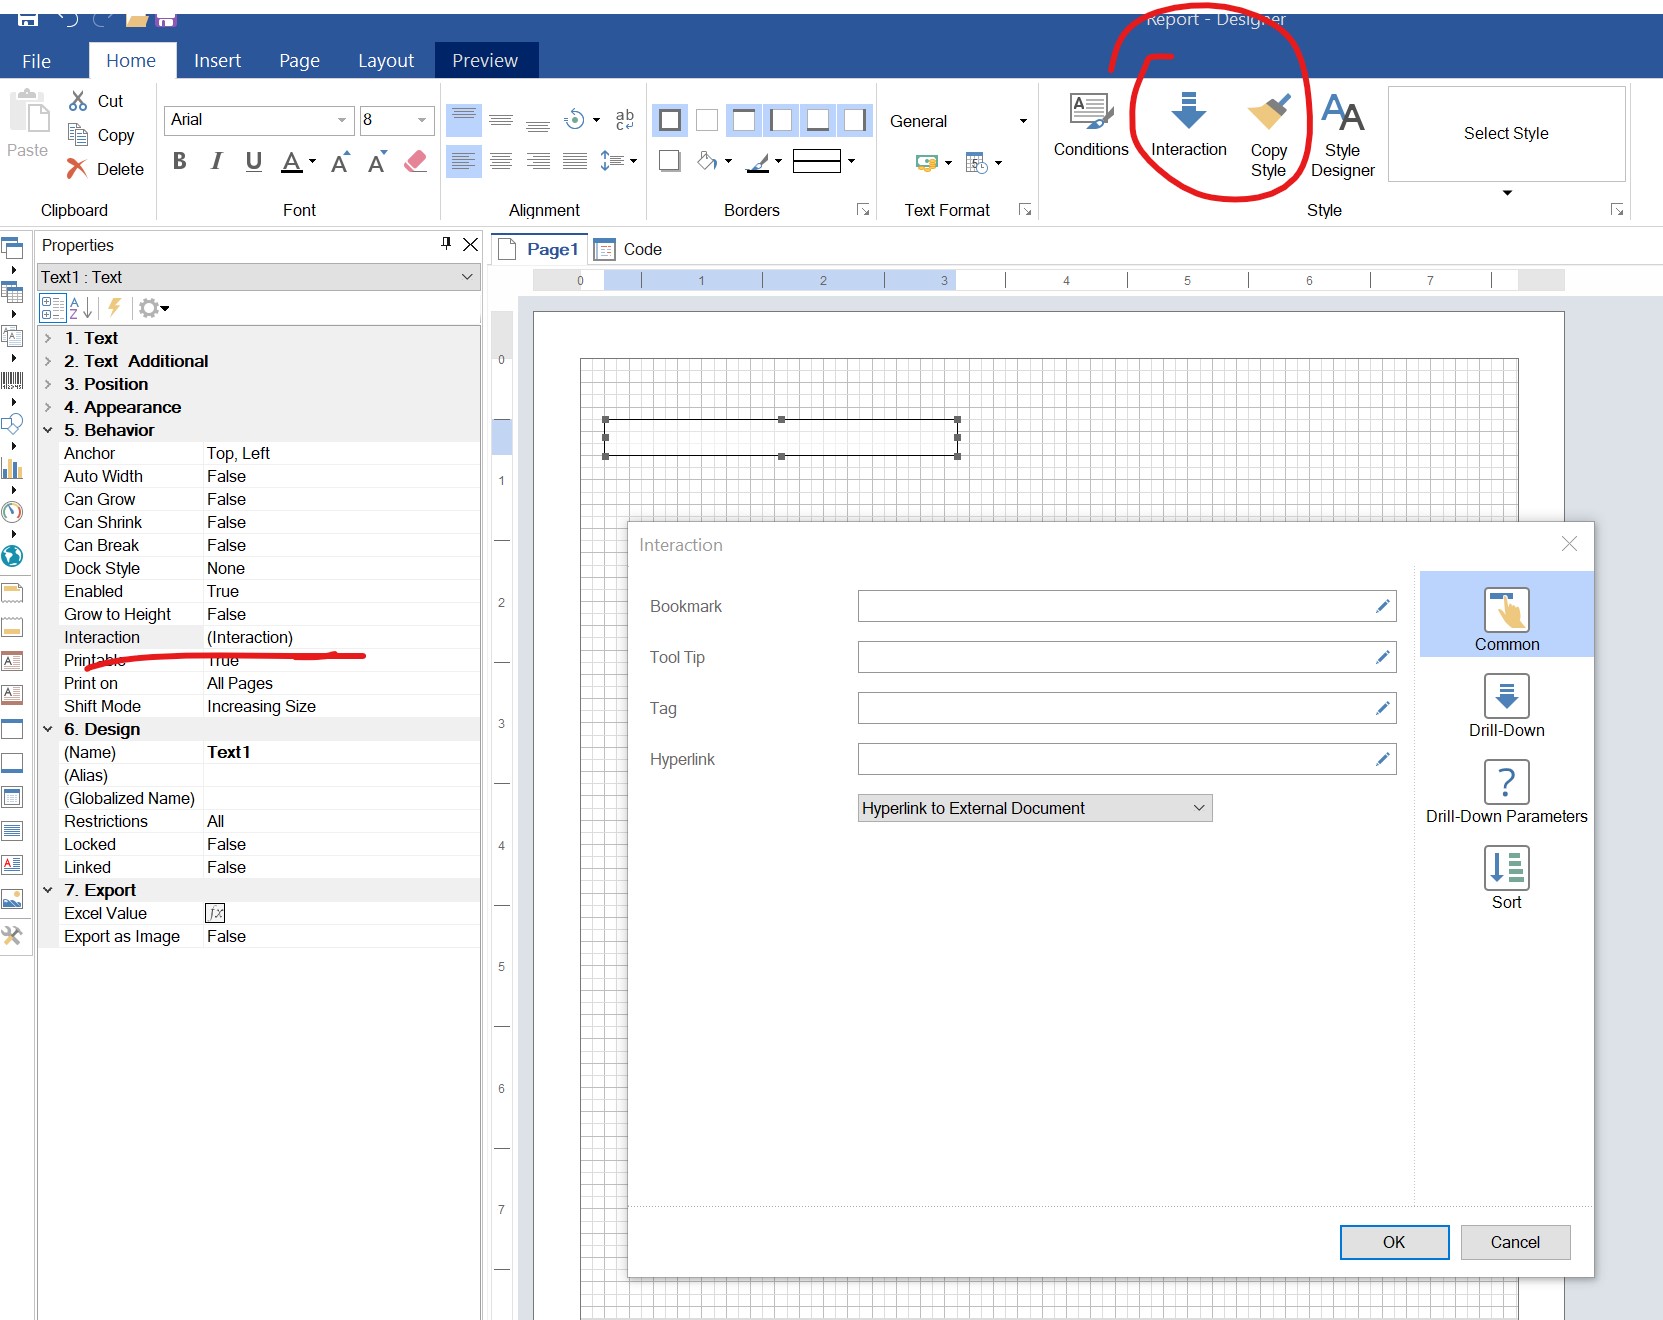Open the Arial font name dropdown

[342, 120]
